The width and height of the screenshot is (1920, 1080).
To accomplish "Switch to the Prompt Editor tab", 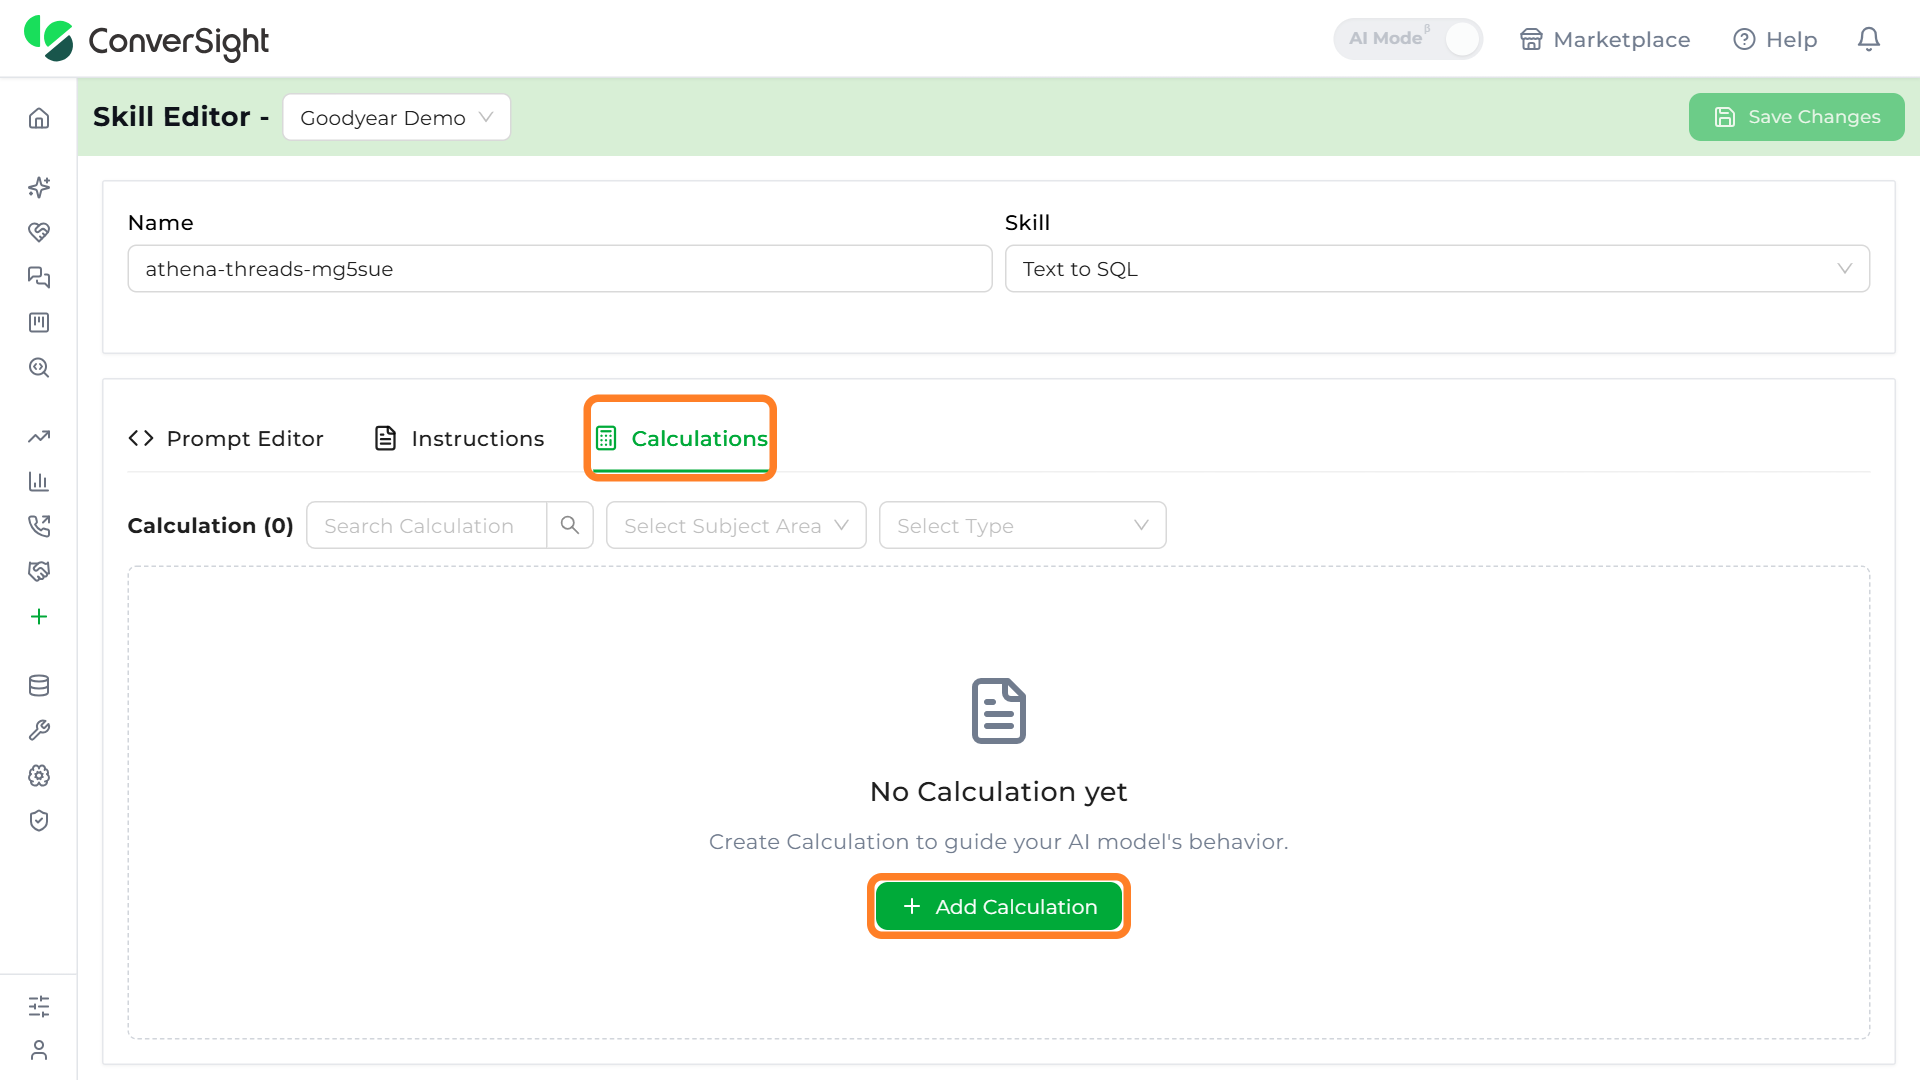I will coord(226,438).
